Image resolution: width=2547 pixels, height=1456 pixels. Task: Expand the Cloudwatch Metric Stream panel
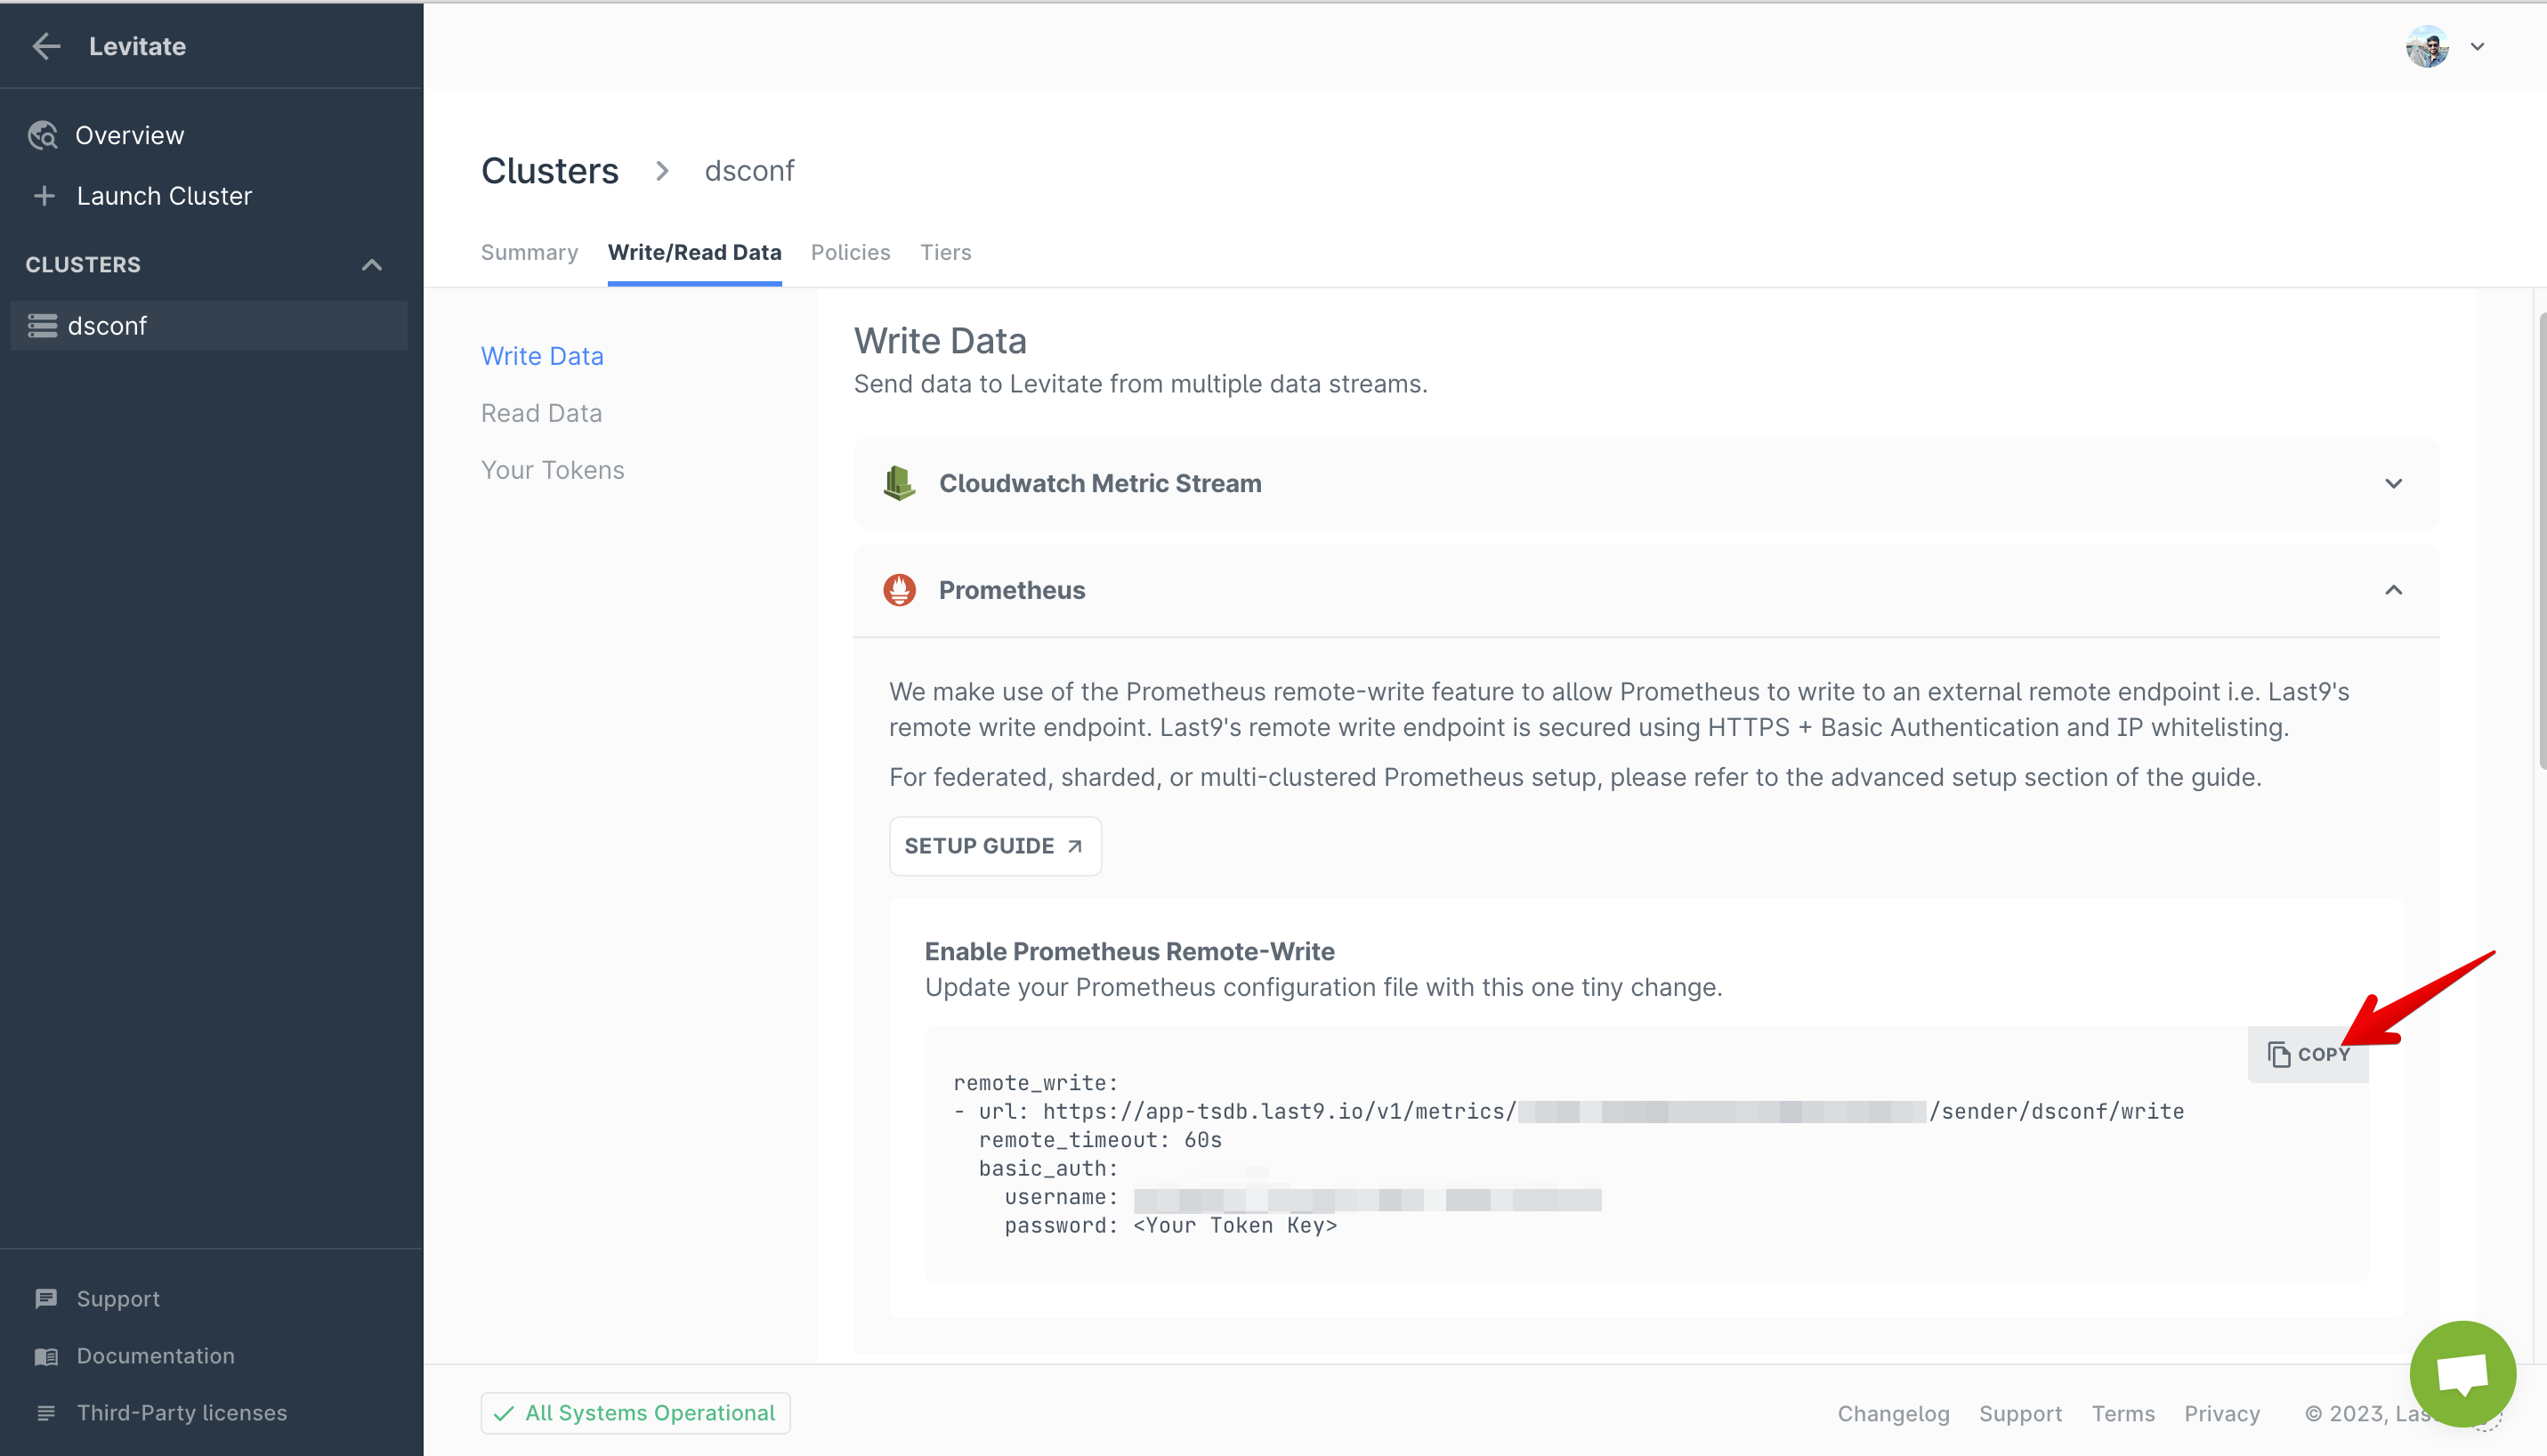2392,484
